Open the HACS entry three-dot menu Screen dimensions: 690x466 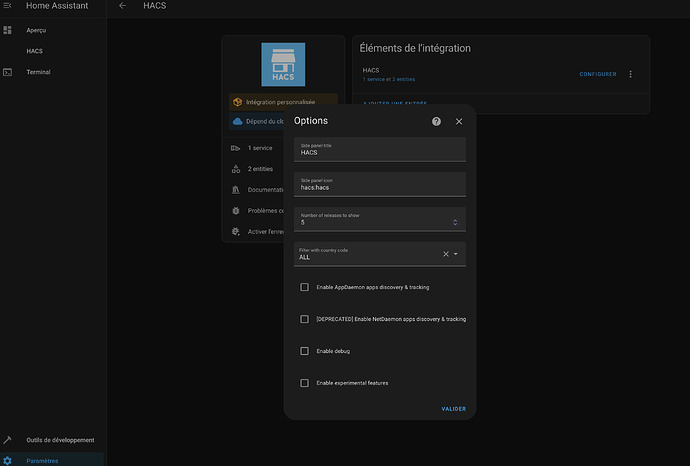(631, 74)
